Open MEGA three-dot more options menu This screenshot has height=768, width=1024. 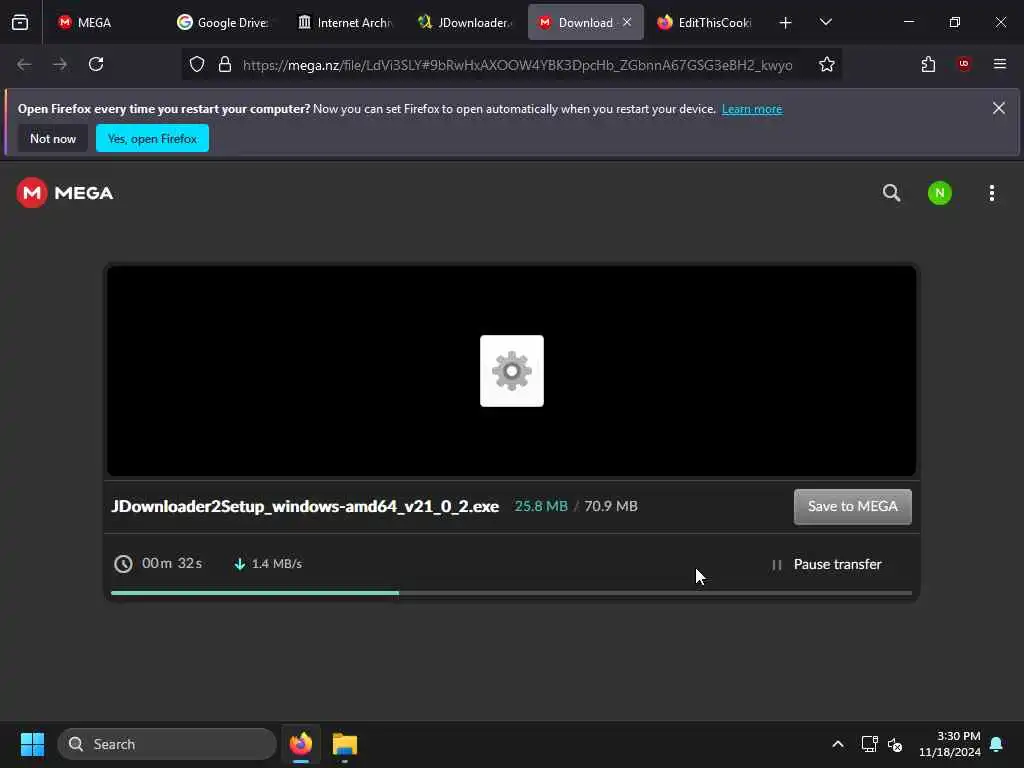click(x=992, y=193)
